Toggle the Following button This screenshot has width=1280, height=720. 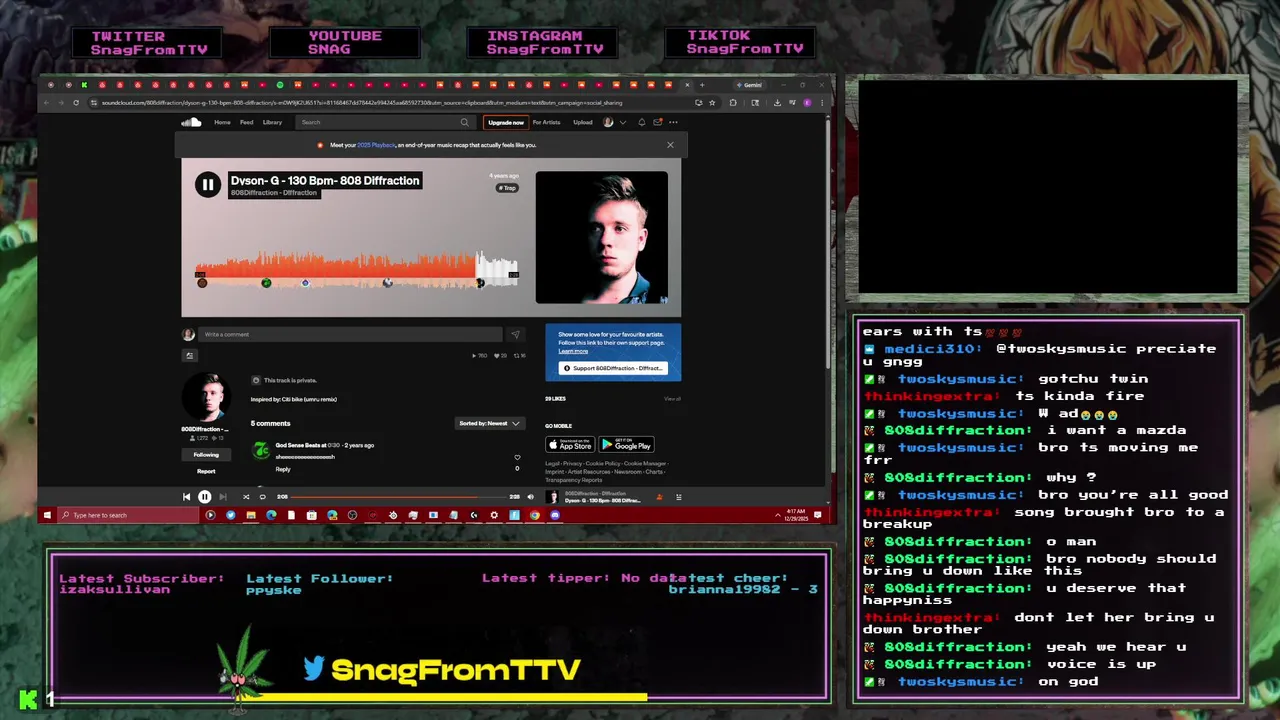pyautogui.click(x=206, y=455)
